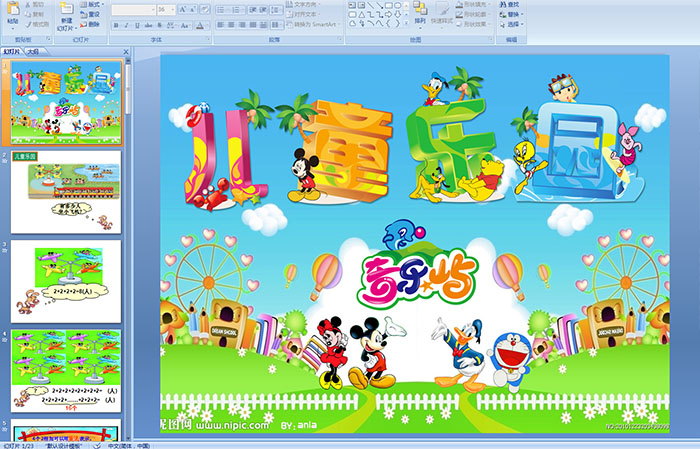
Task: Click Copy (复制) in clipboard group
Action: [x=34, y=14]
